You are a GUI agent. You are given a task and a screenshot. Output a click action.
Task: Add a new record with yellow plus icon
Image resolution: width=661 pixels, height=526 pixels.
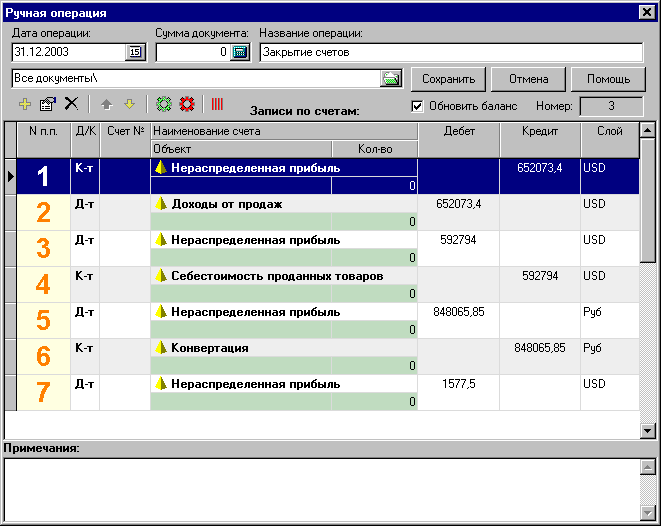25,104
